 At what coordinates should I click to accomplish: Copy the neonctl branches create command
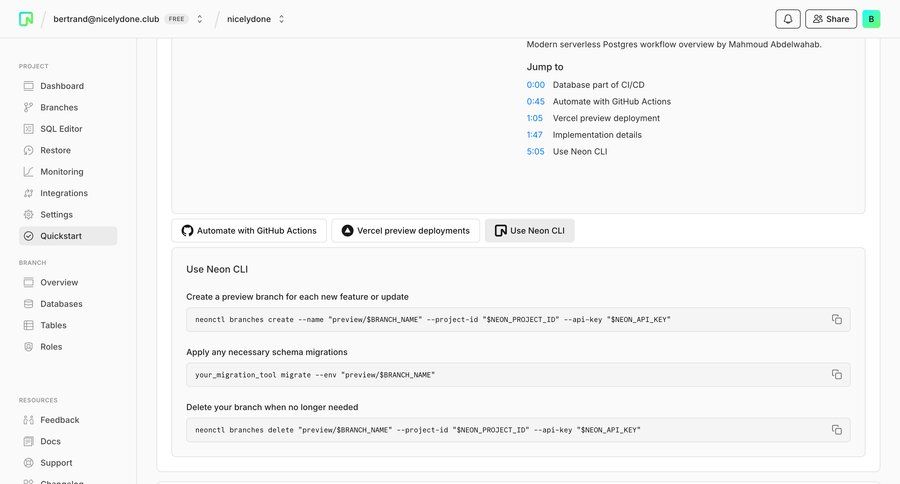coord(837,319)
